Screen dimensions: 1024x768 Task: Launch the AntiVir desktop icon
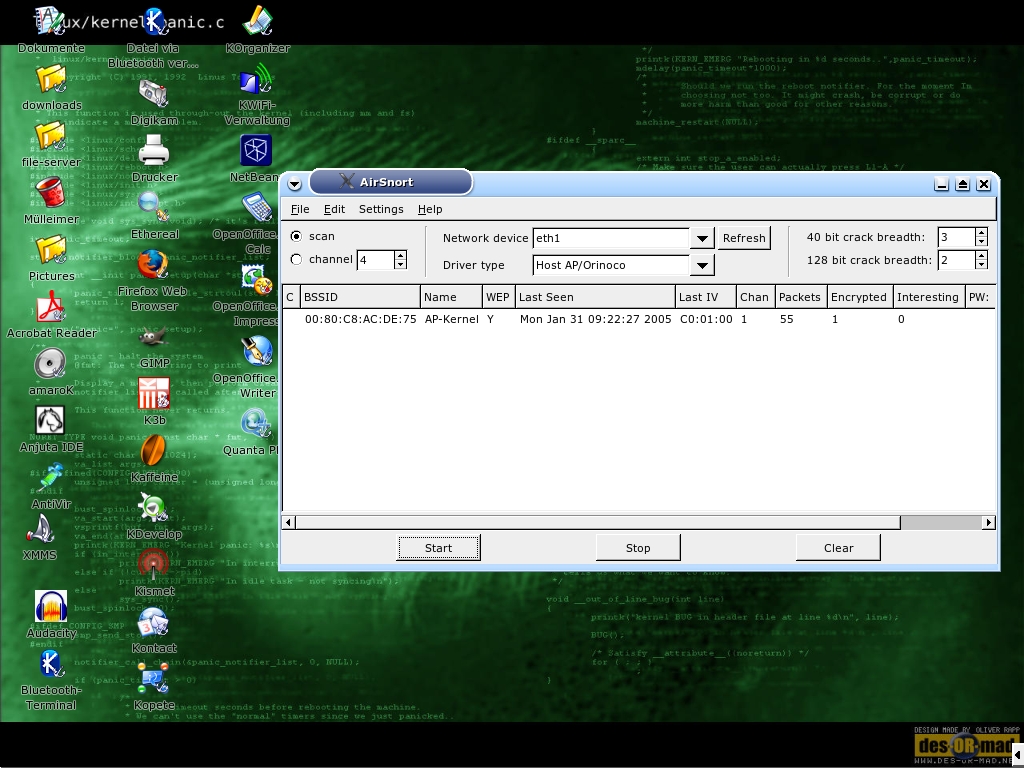pos(51,477)
